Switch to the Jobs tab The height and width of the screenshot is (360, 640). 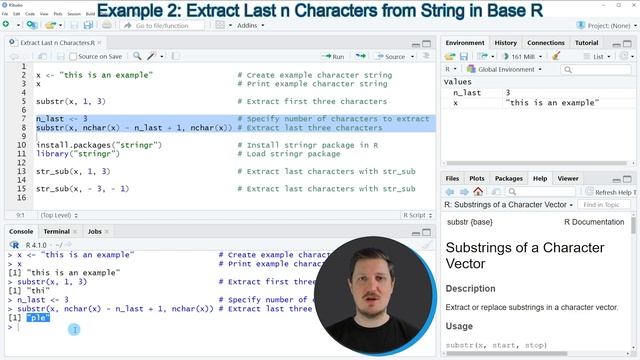95,231
